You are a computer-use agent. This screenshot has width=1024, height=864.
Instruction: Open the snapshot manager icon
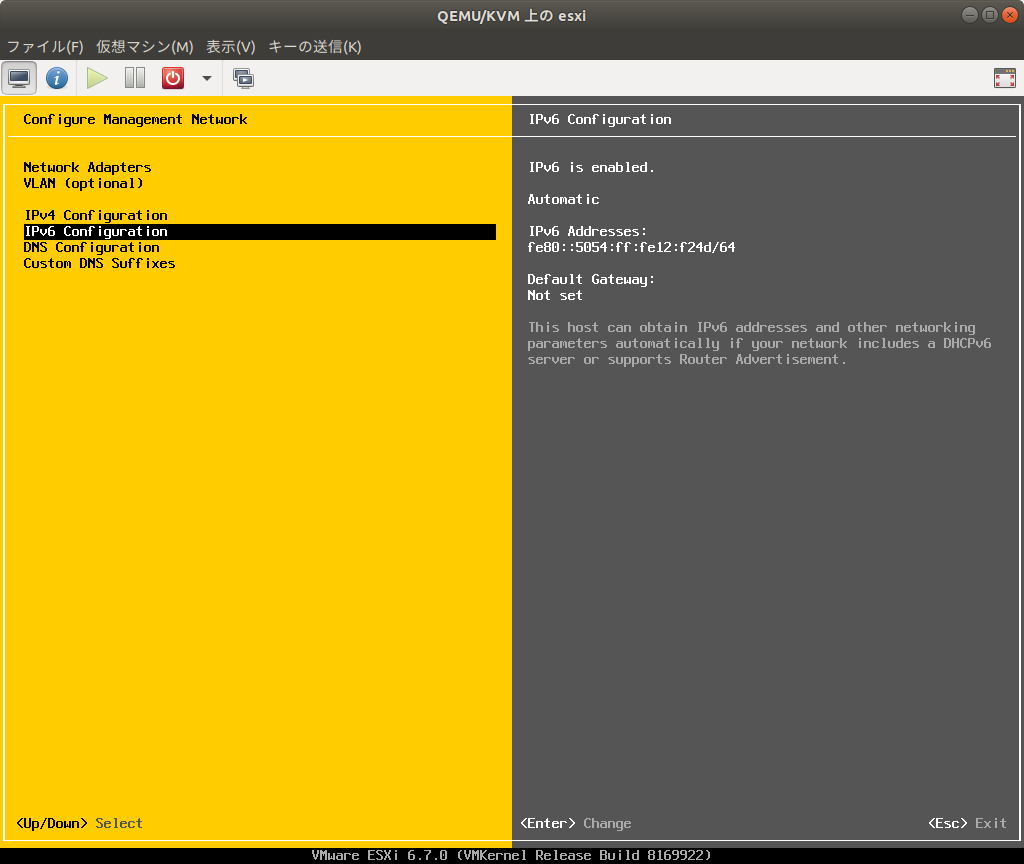[x=244, y=78]
